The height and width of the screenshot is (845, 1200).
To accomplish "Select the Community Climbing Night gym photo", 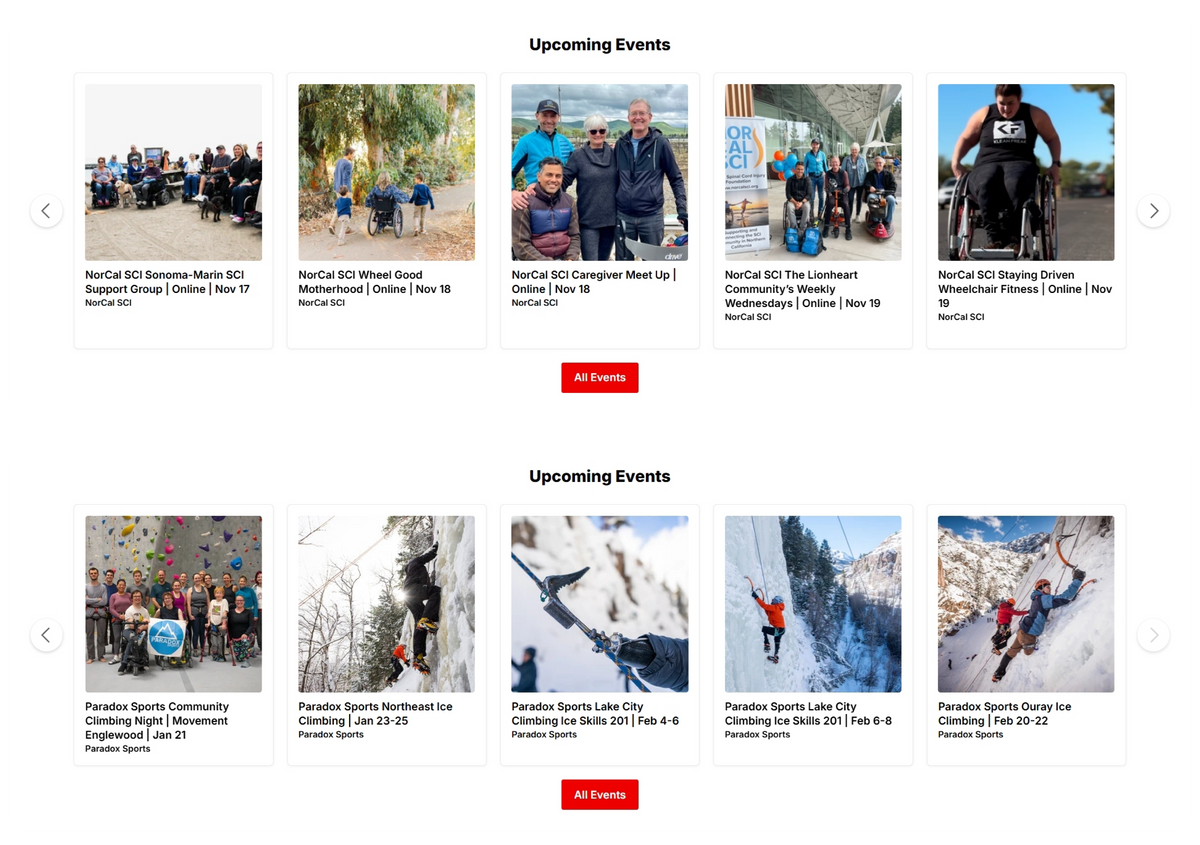I will click(173, 604).
